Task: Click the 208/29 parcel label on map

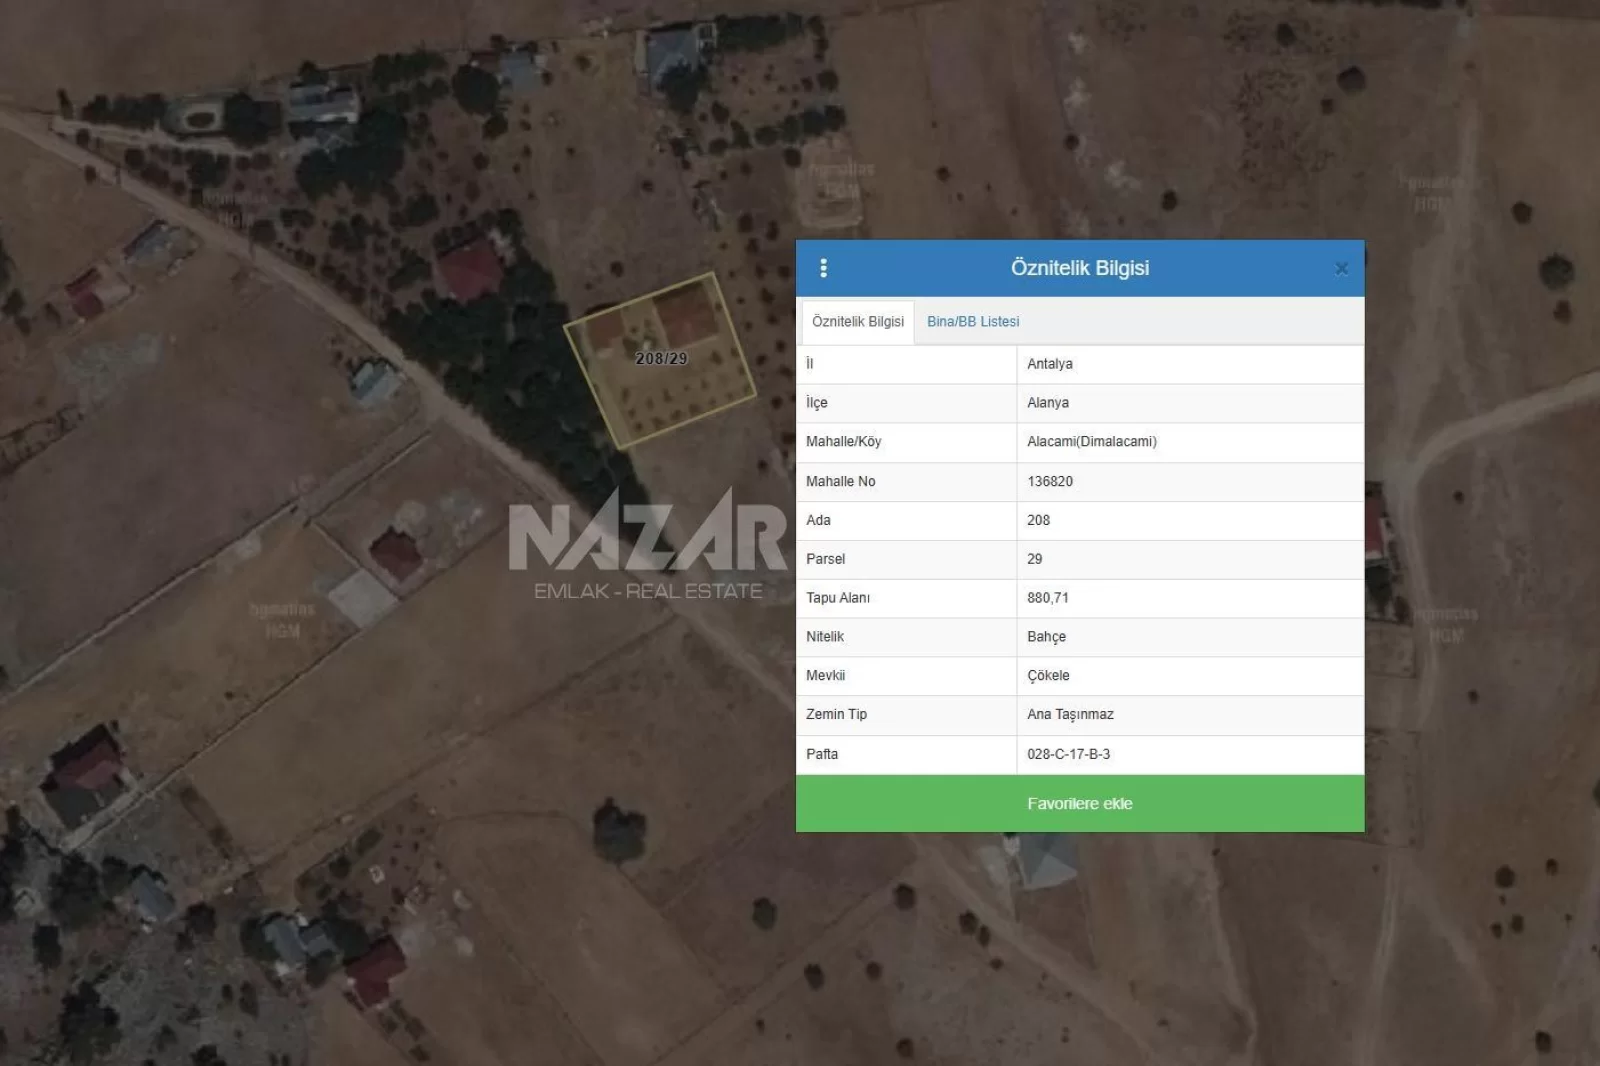Action: (661, 358)
